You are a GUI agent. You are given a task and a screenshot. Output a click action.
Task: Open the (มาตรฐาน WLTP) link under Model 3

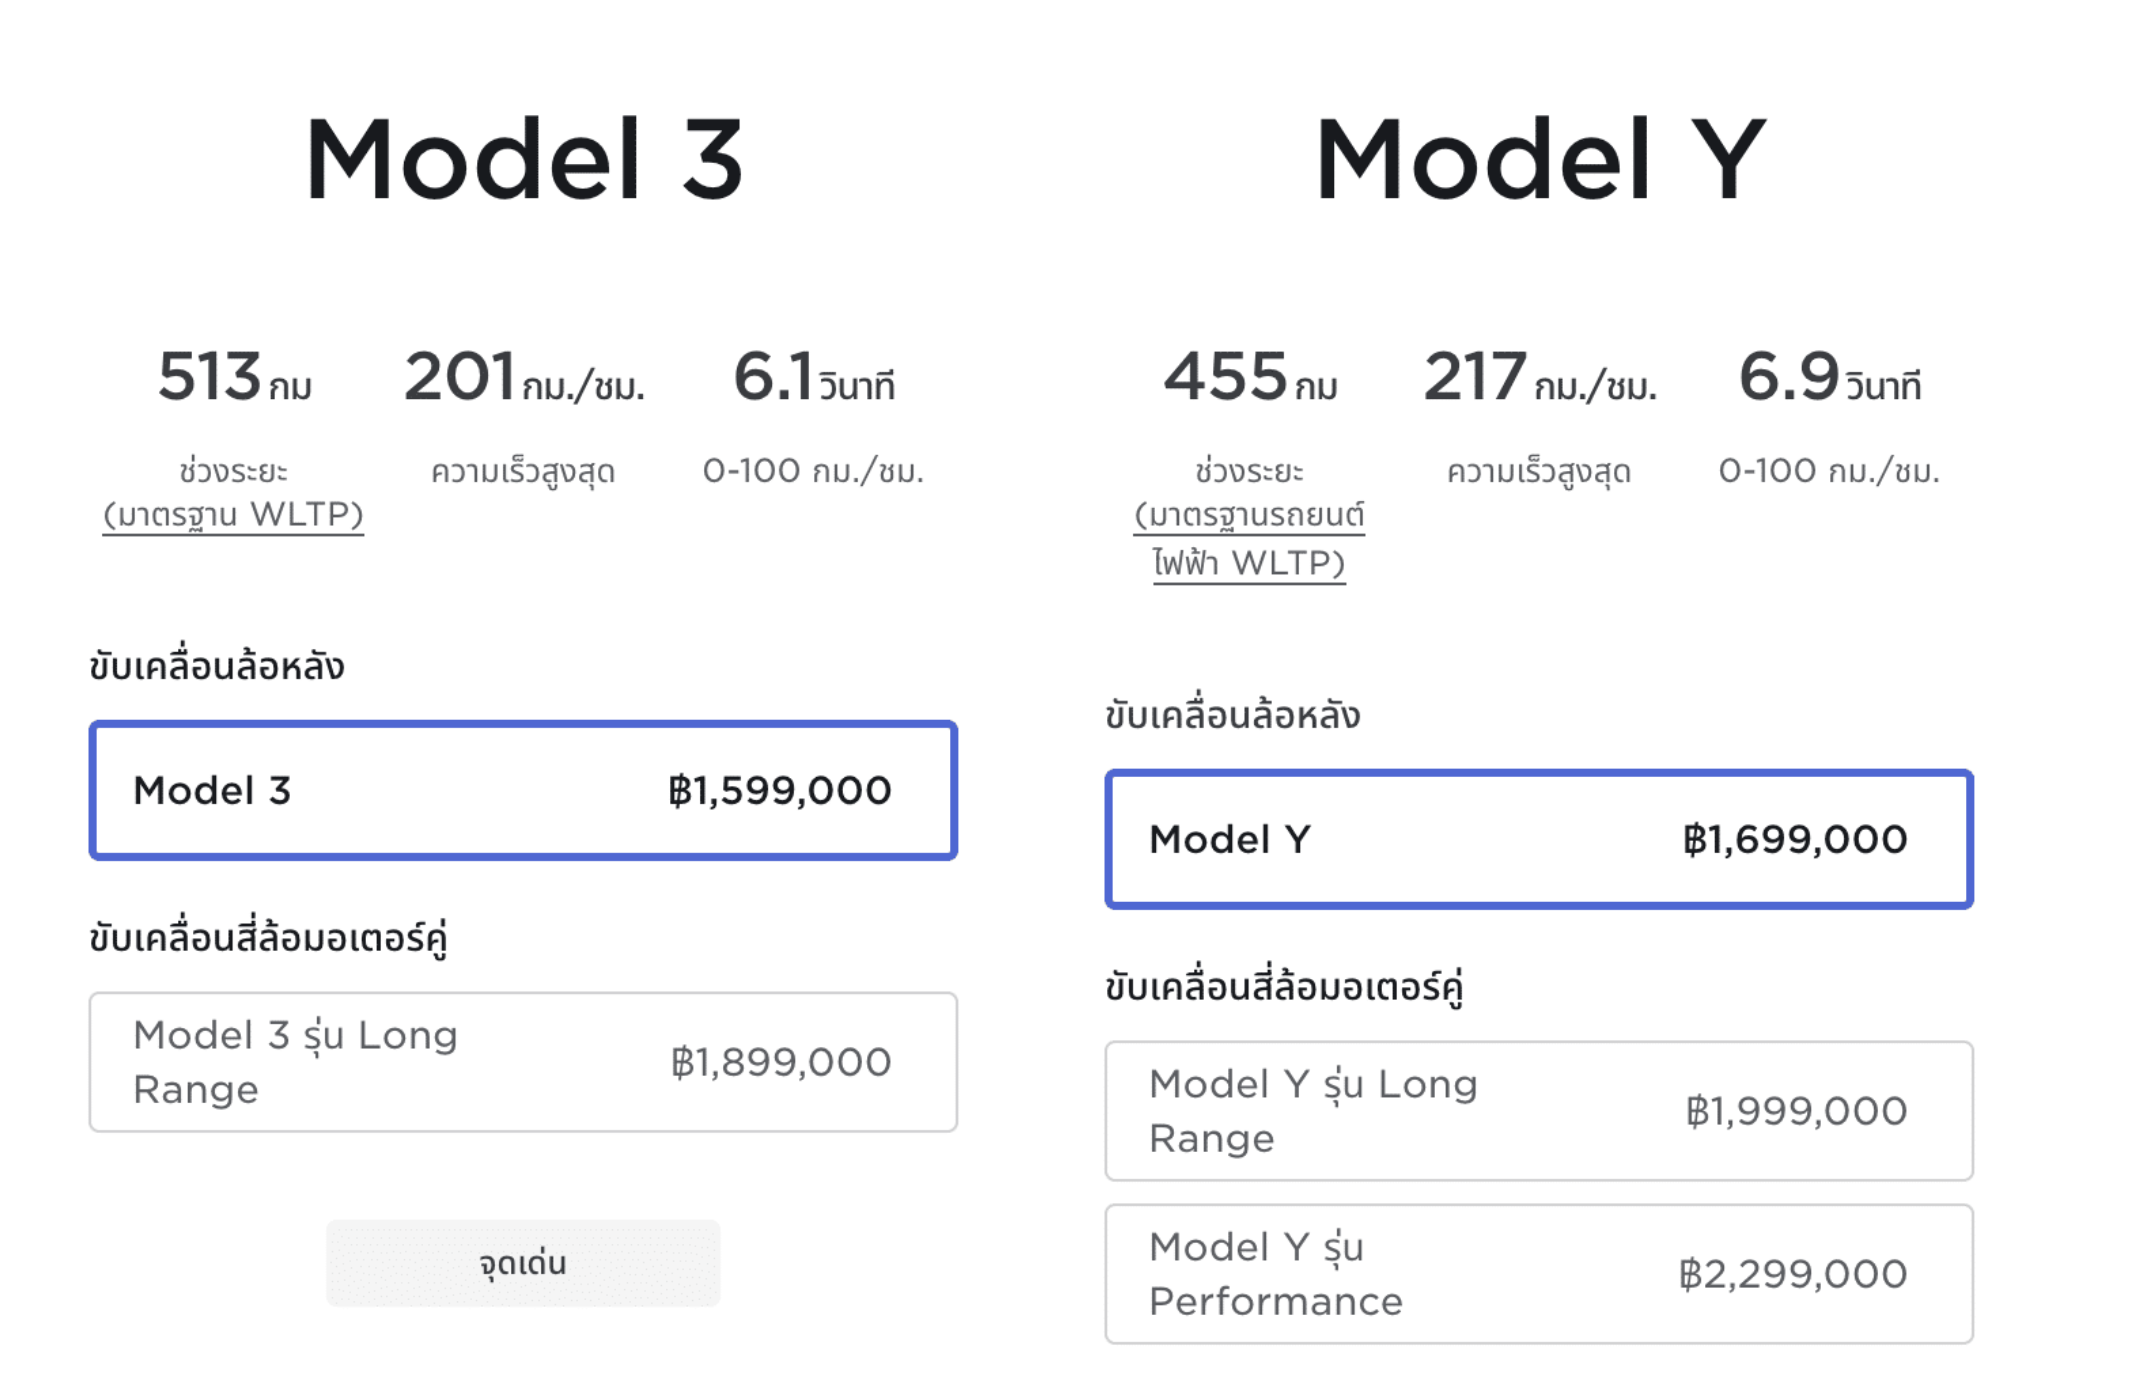pyautogui.click(x=233, y=514)
